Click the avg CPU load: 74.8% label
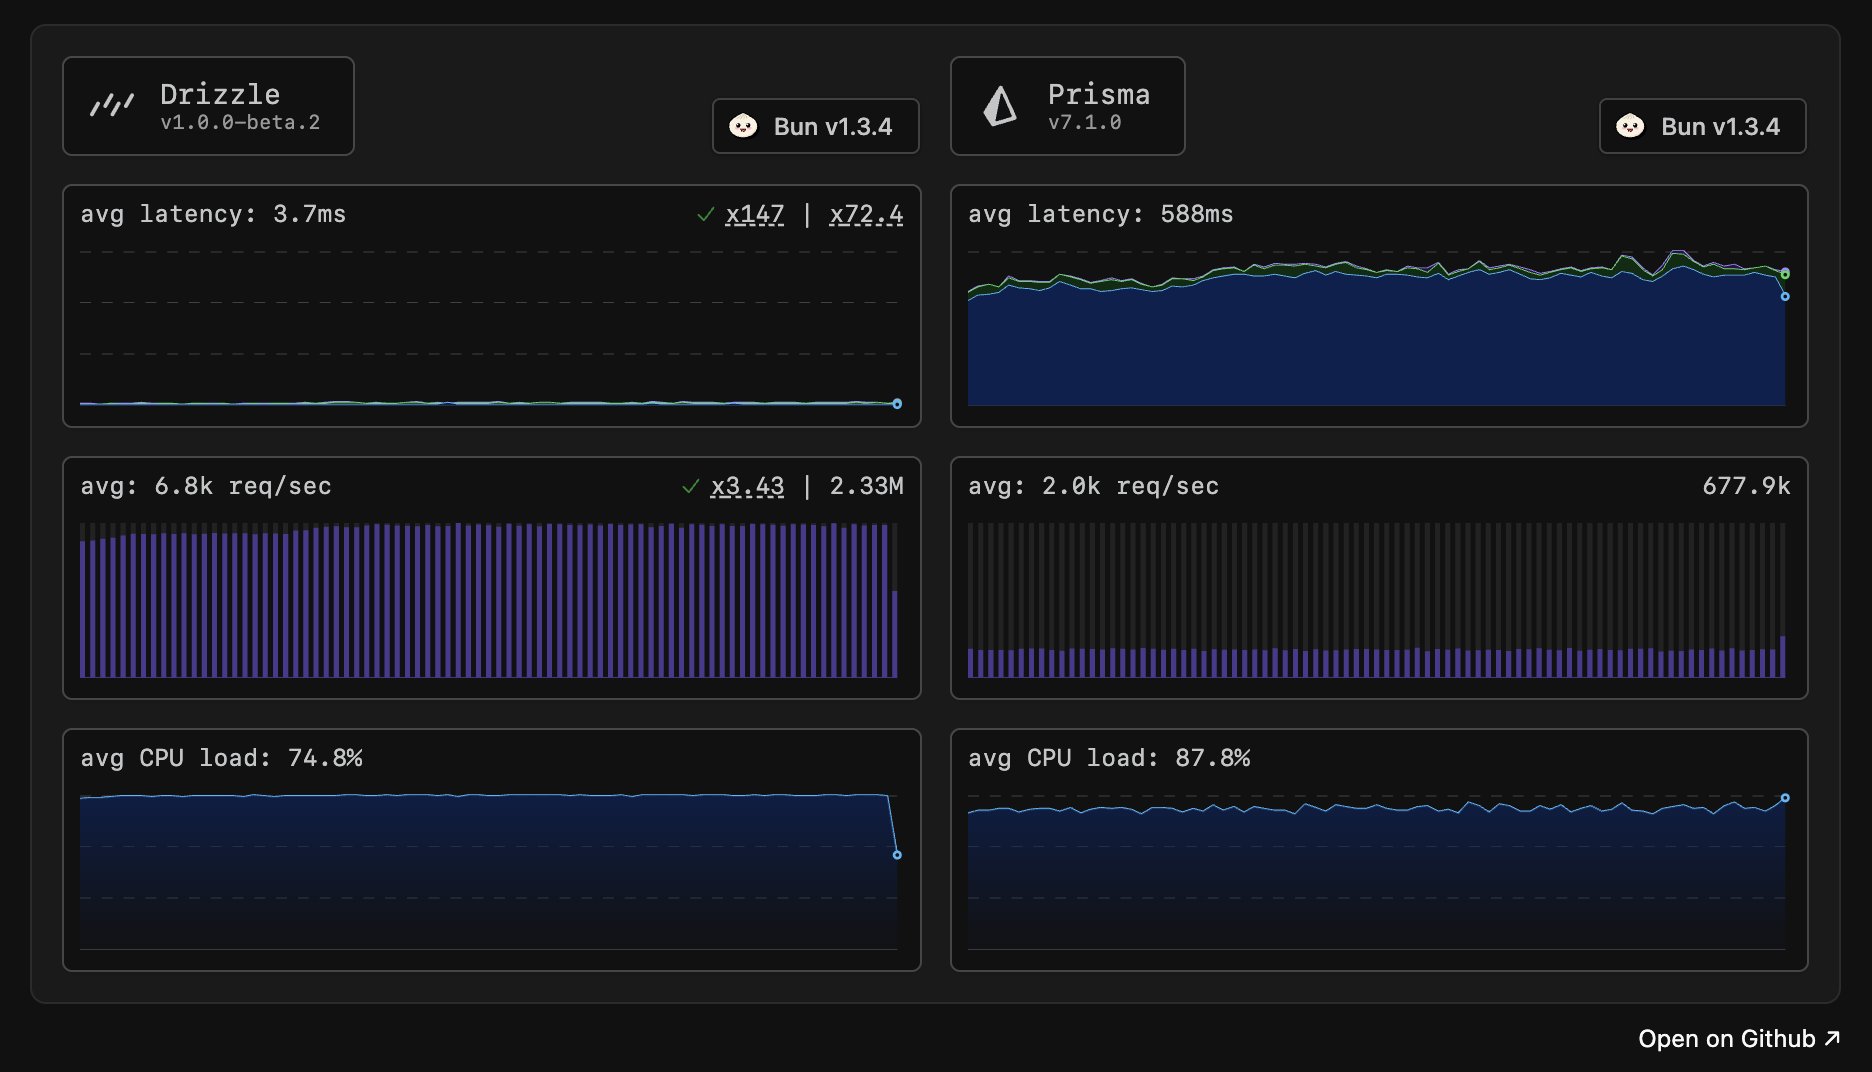The width and height of the screenshot is (1872, 1072). point(221,758)
